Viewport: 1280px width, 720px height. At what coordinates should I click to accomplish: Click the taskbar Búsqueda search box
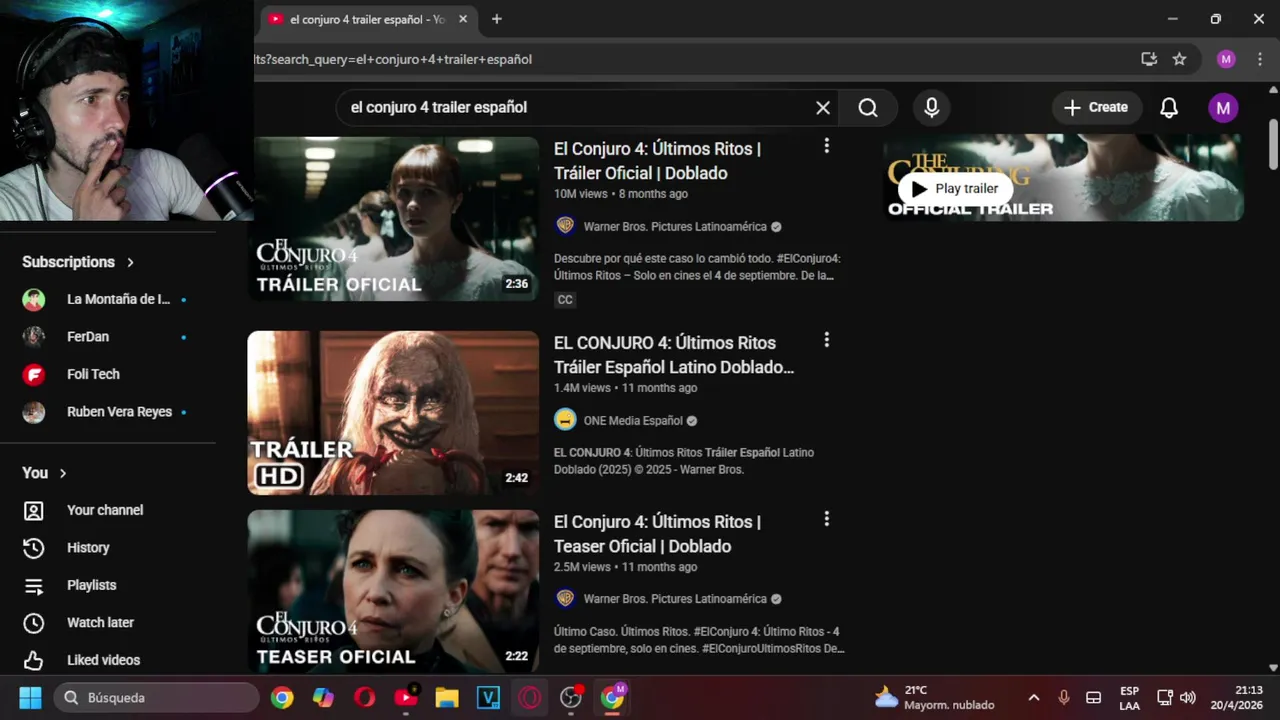pos(156,697)
